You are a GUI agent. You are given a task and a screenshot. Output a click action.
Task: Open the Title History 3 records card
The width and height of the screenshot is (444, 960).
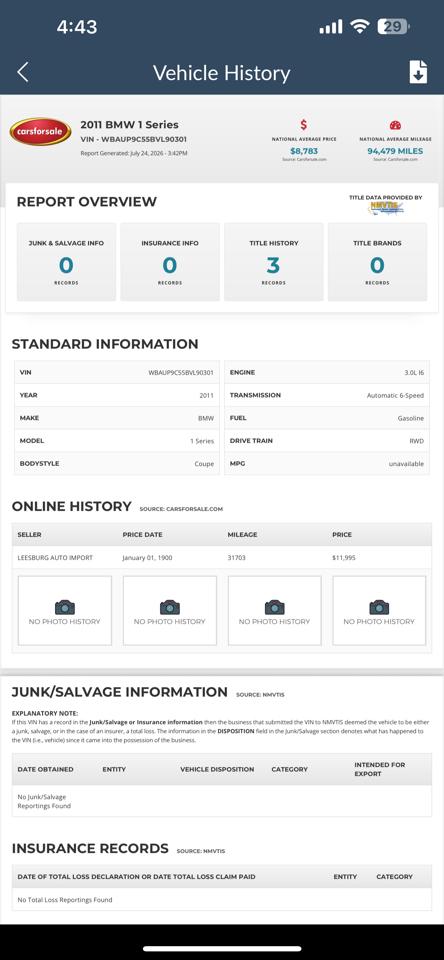pyautogui.click(x=274, y=262)
